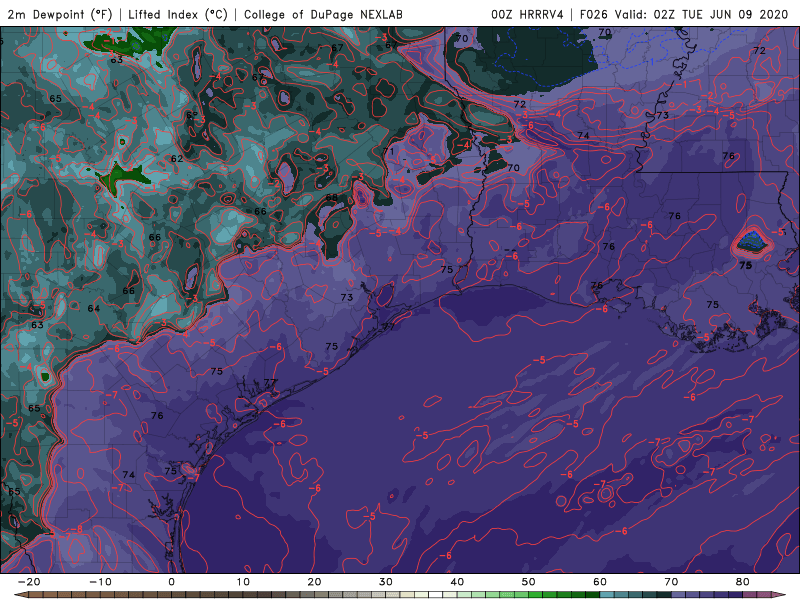This screenshot has height=600, width=800.
Task: Click the bright green segment of the color bar
Action: pyautogui.click(x=536, y=595)
